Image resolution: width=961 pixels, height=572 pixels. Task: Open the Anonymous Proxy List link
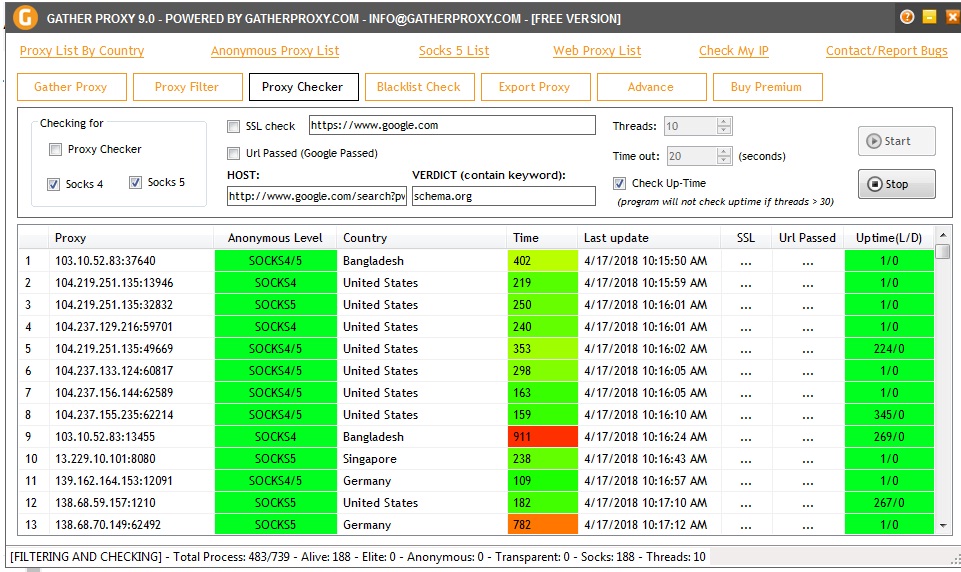275,51
